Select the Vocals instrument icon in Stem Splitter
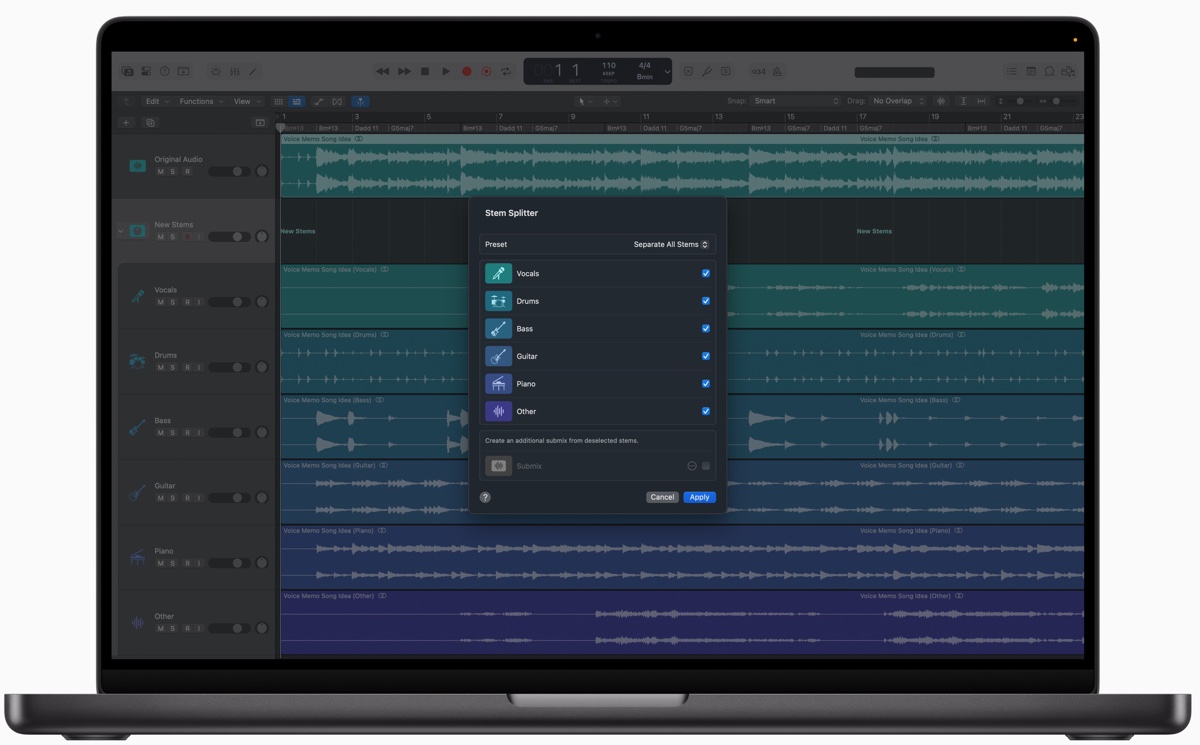This screenshot has height=745, width=1200. point(498,273)
